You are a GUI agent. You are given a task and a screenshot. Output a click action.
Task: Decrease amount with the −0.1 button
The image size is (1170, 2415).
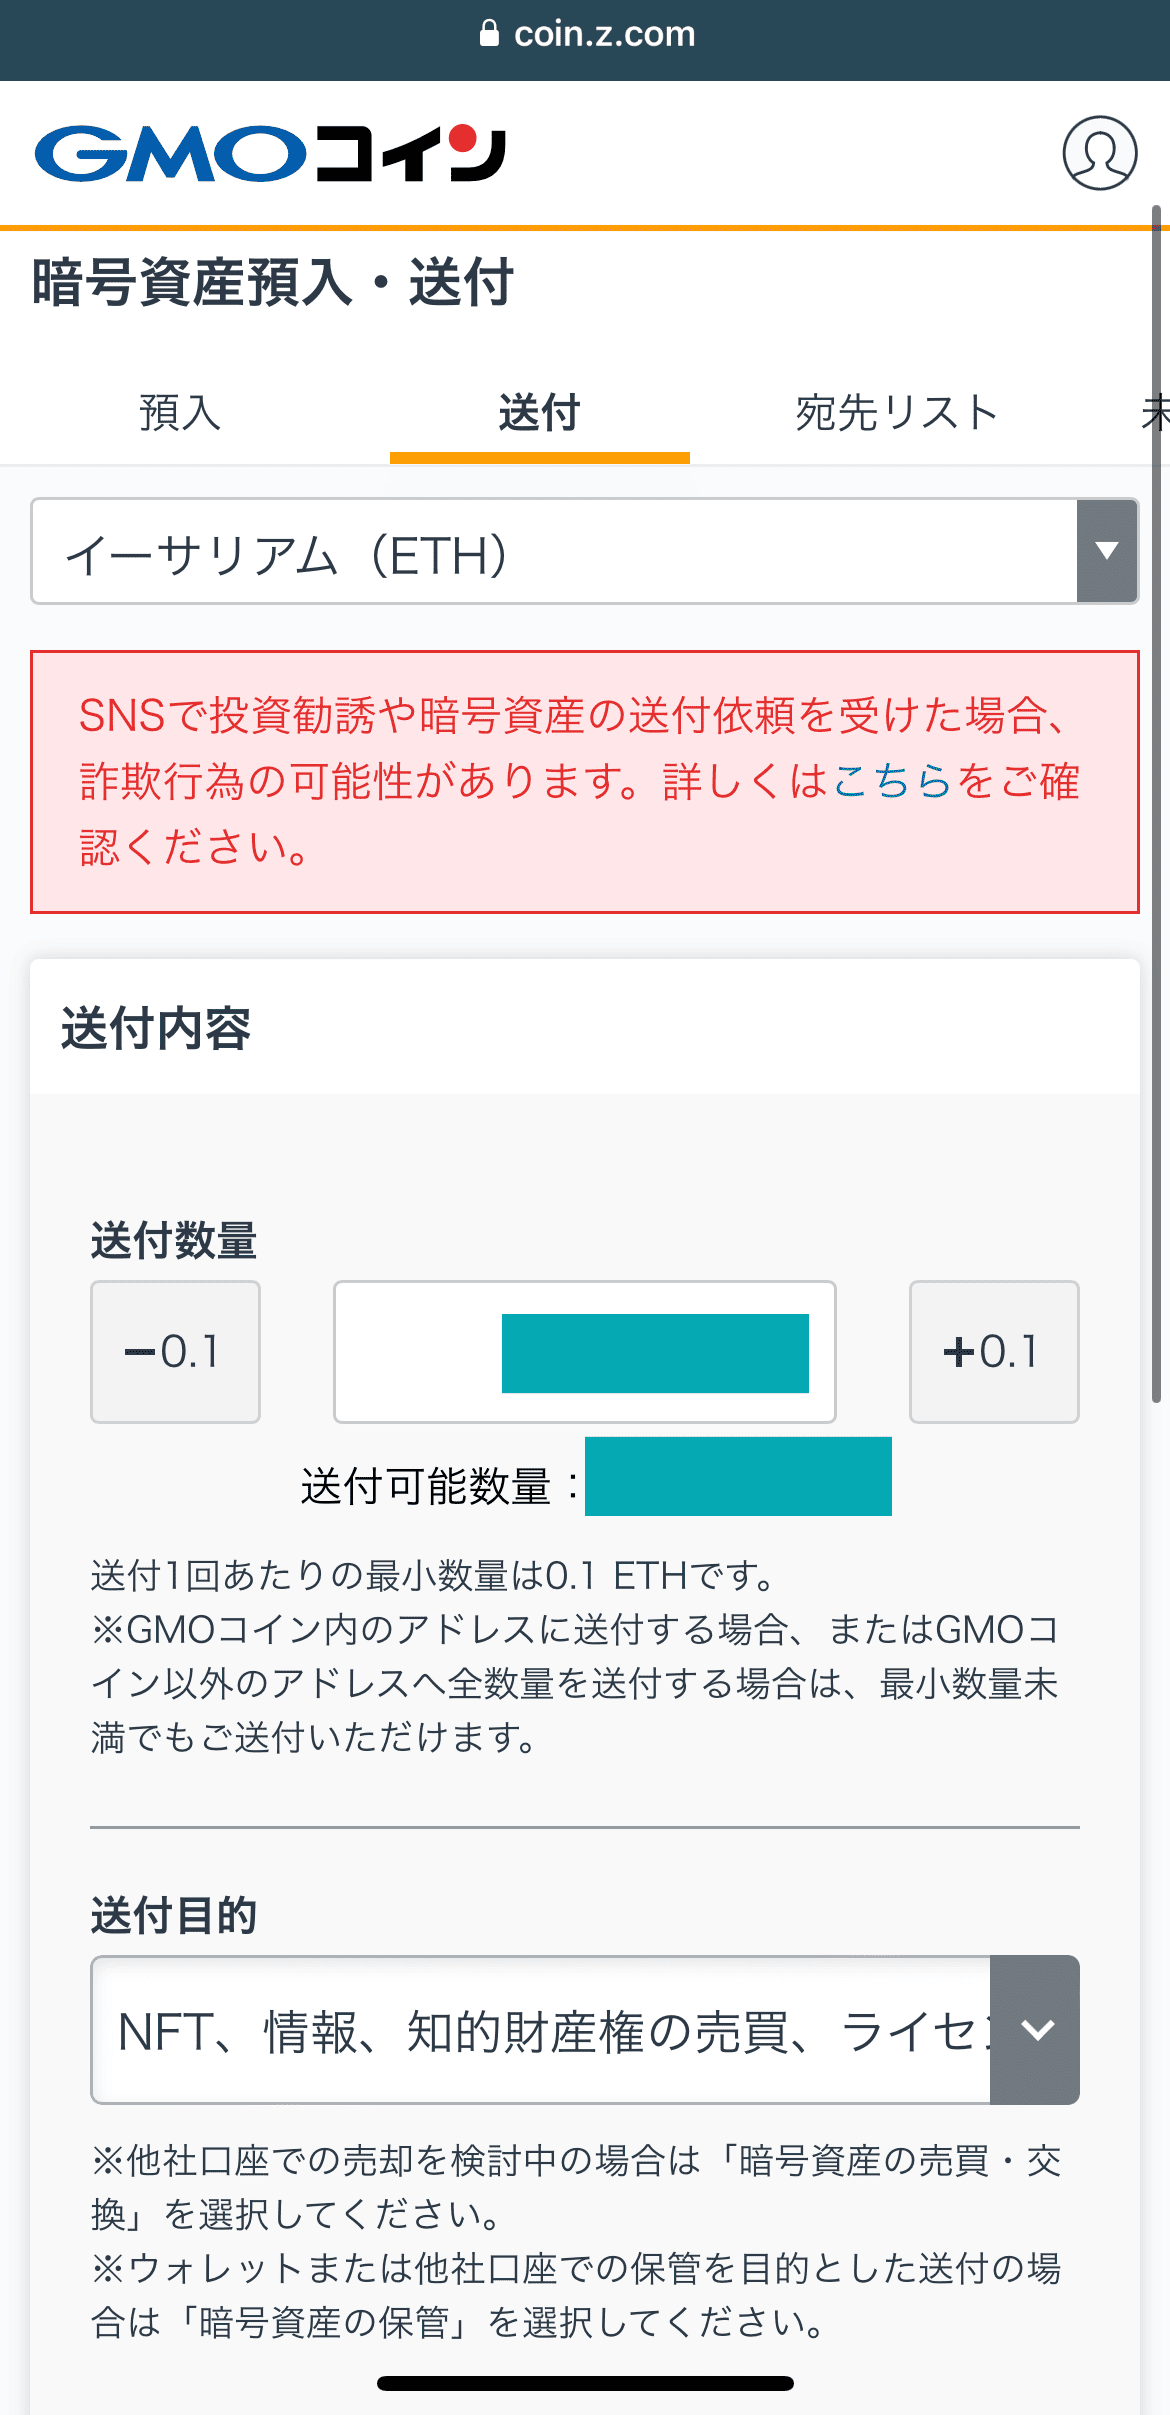(x=175, y=1352)
